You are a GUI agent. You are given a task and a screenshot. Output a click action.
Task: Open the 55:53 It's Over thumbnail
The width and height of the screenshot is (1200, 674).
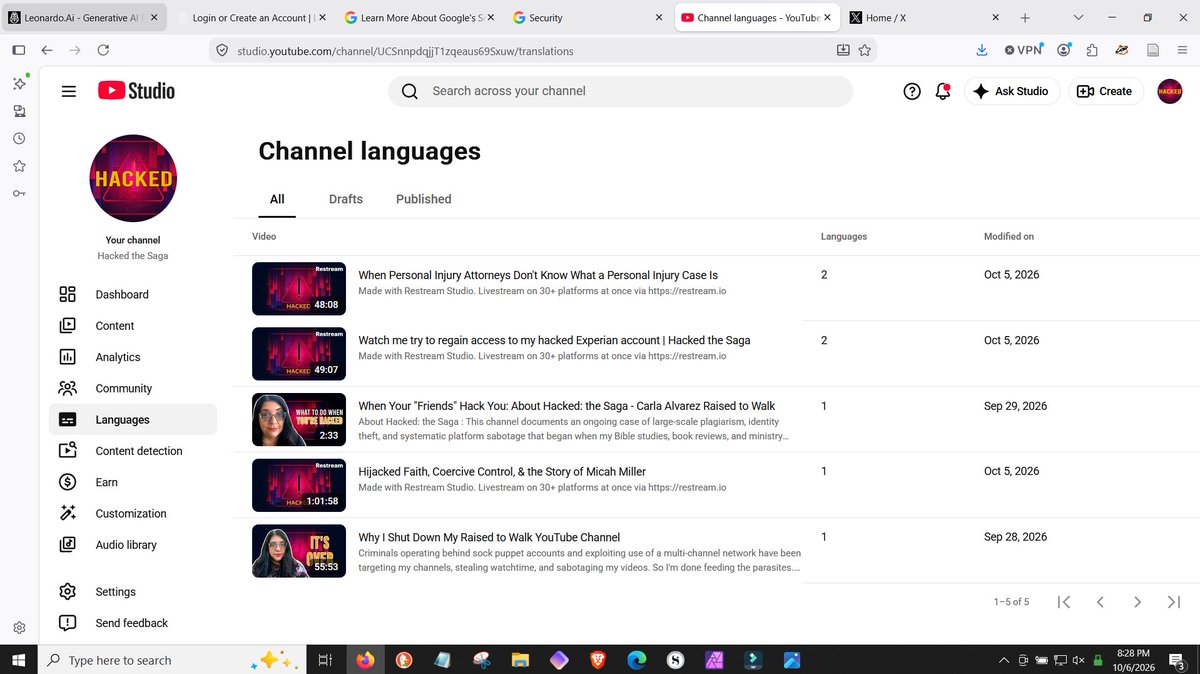[x=299, y=551]
